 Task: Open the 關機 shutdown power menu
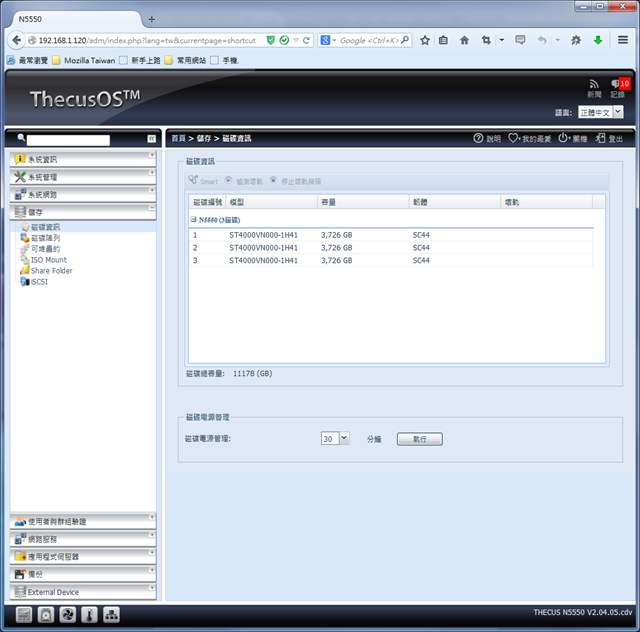point(572,138)
